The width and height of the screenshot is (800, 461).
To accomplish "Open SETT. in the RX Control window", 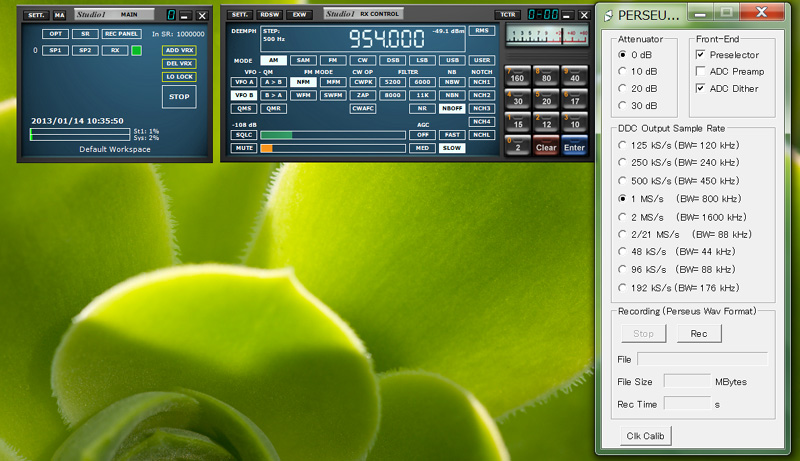I will (240, 15).
